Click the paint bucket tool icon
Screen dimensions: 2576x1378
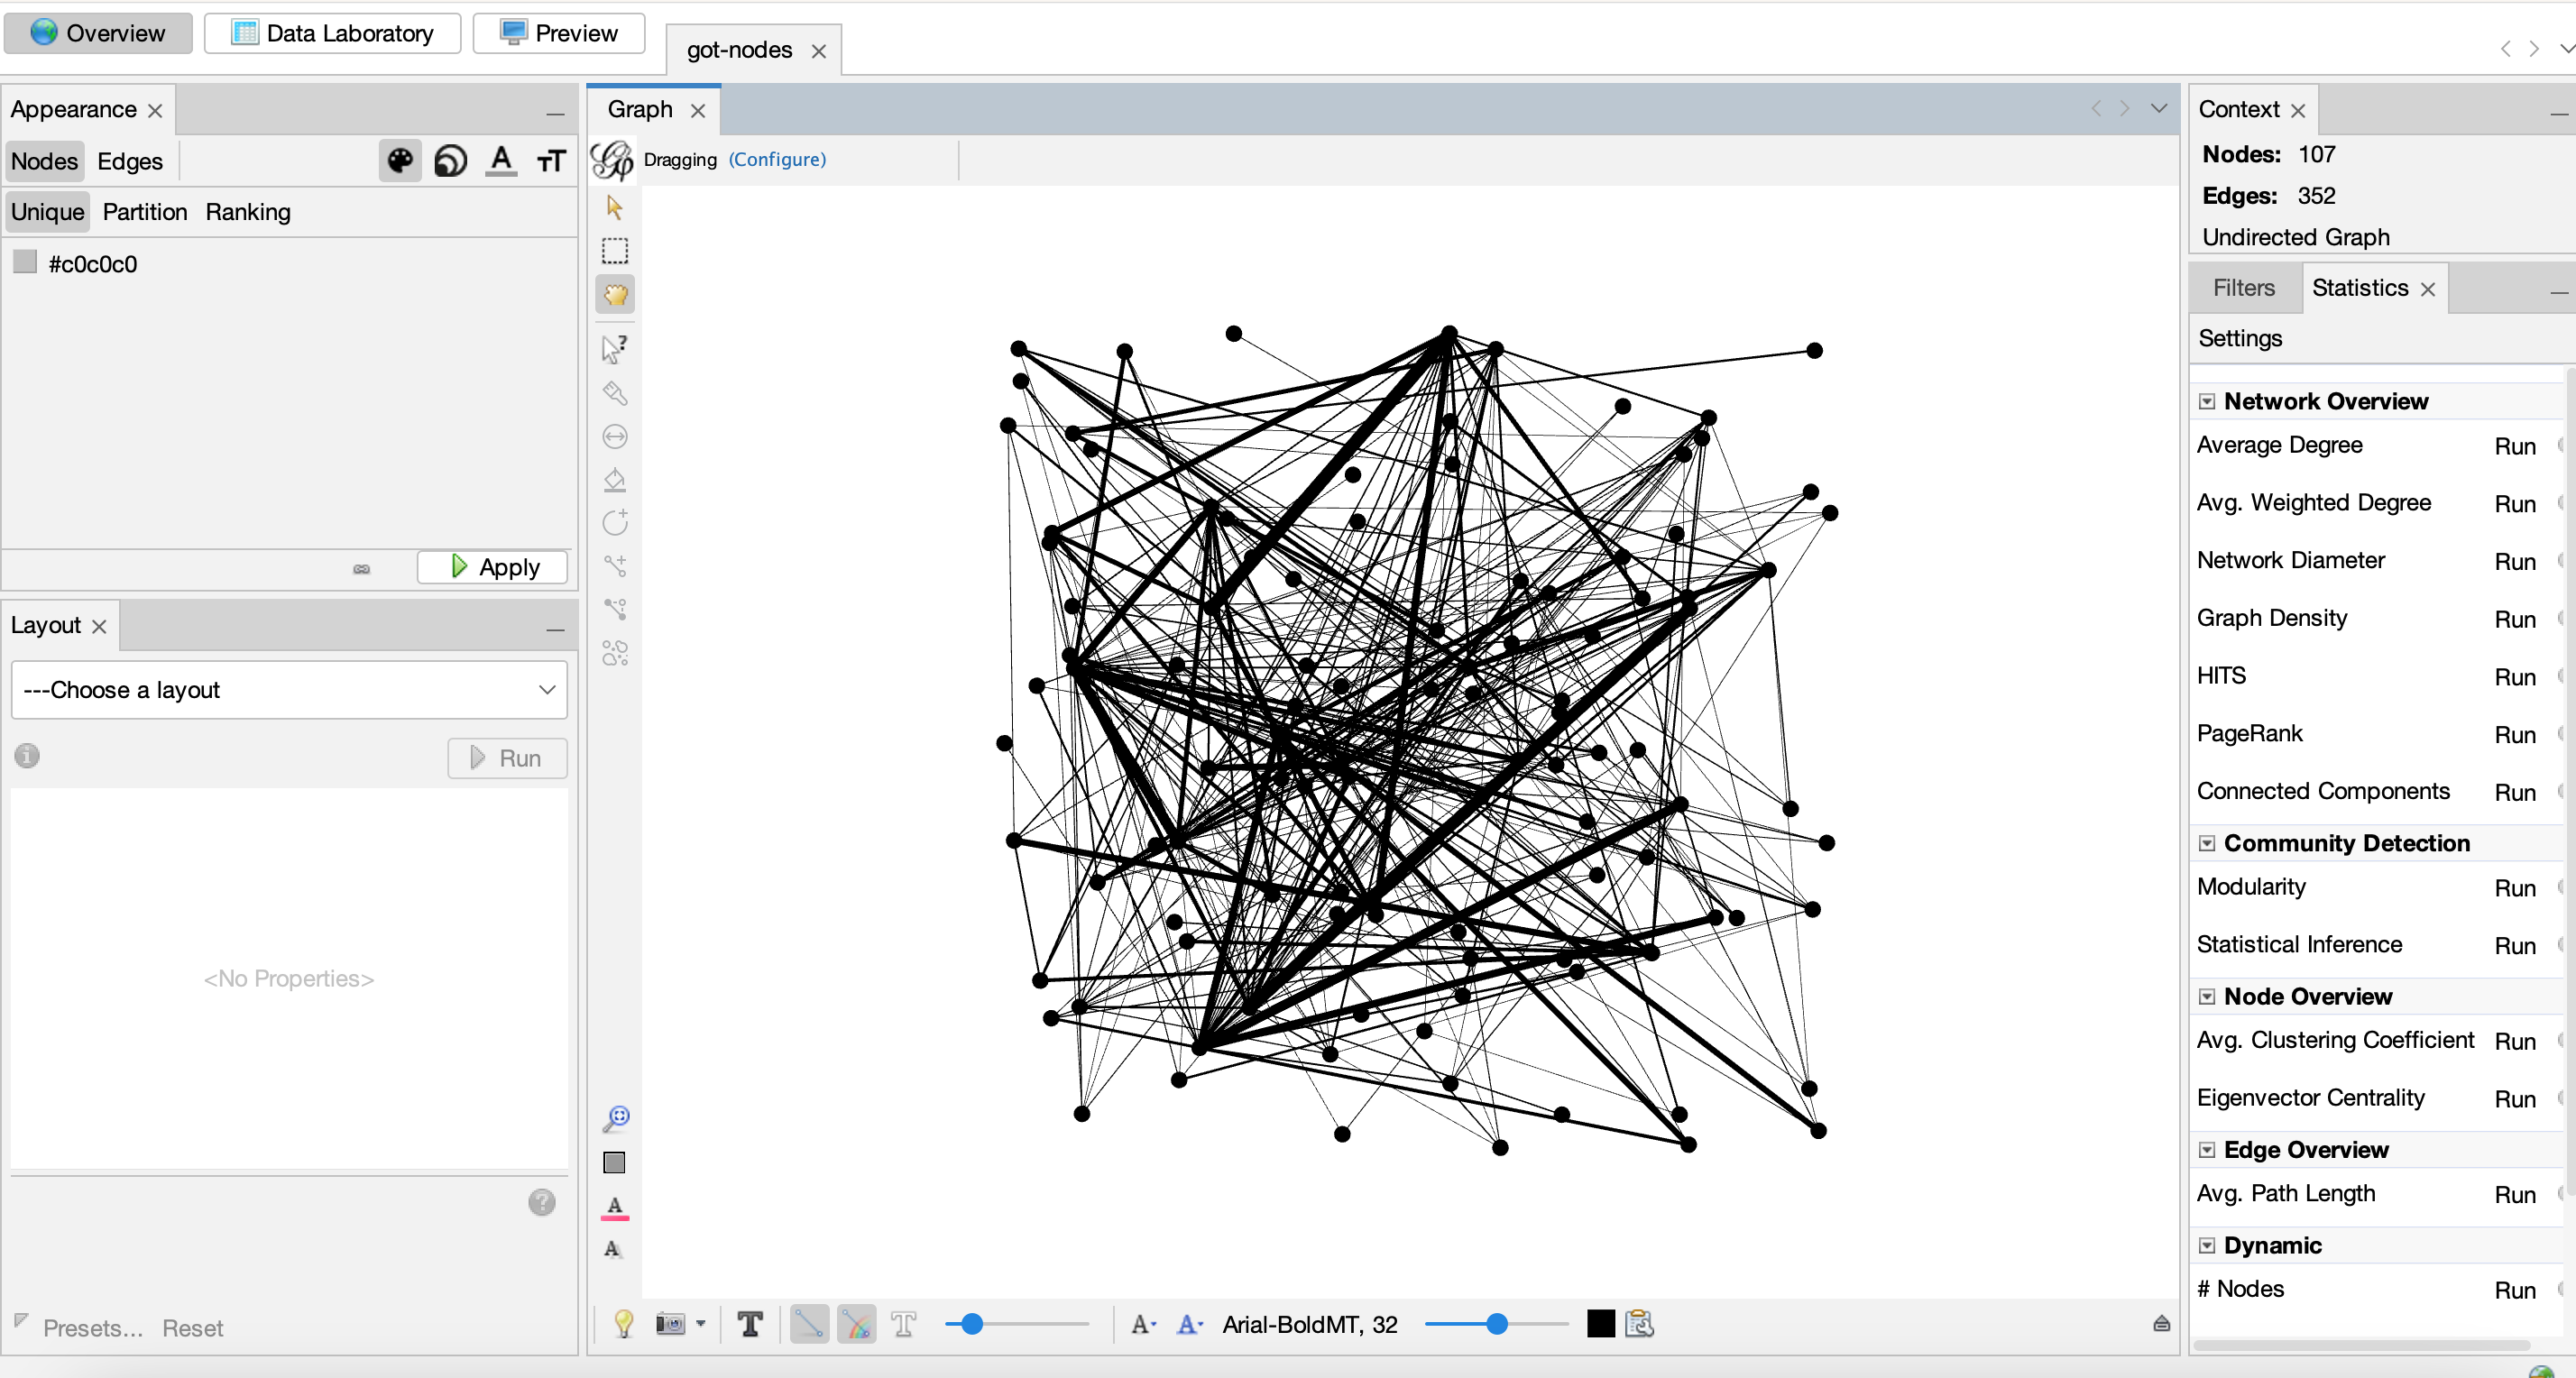(x=614, y=480)
